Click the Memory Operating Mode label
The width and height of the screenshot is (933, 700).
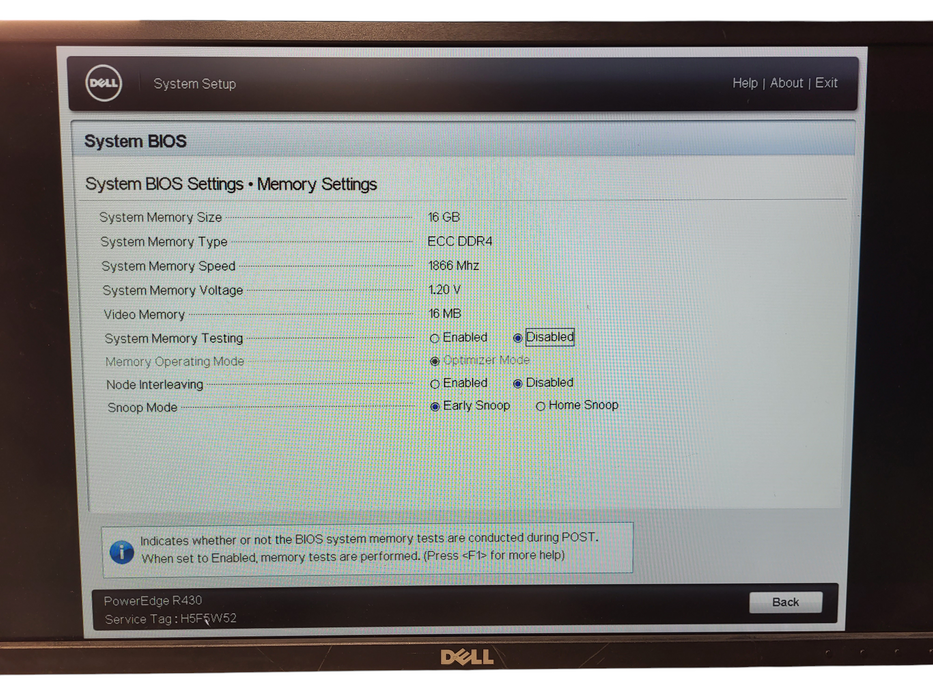pos(175,361)
